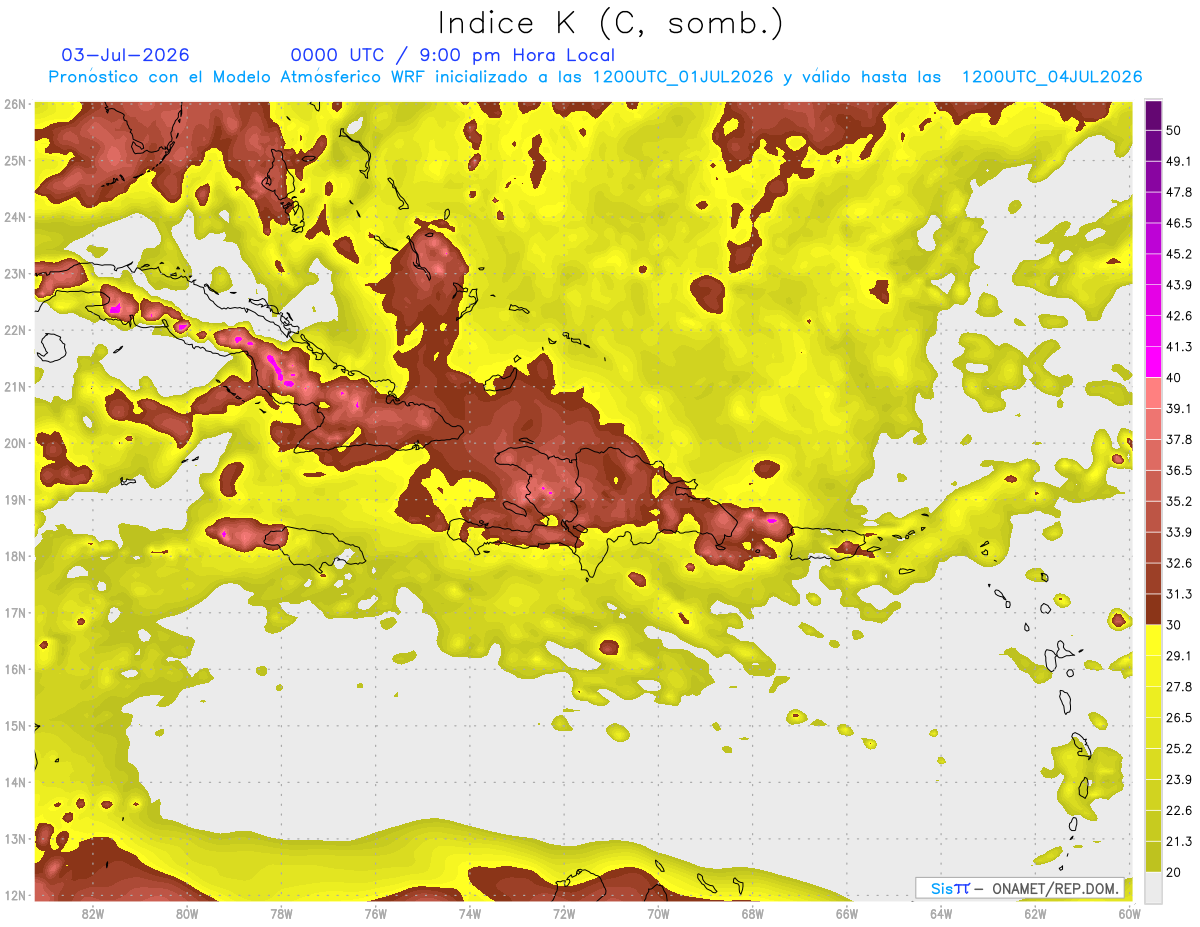Viewport: 1200px width, 927px height.
Task: Click the 82W longitude label
Action: click(x=93, y=913)
